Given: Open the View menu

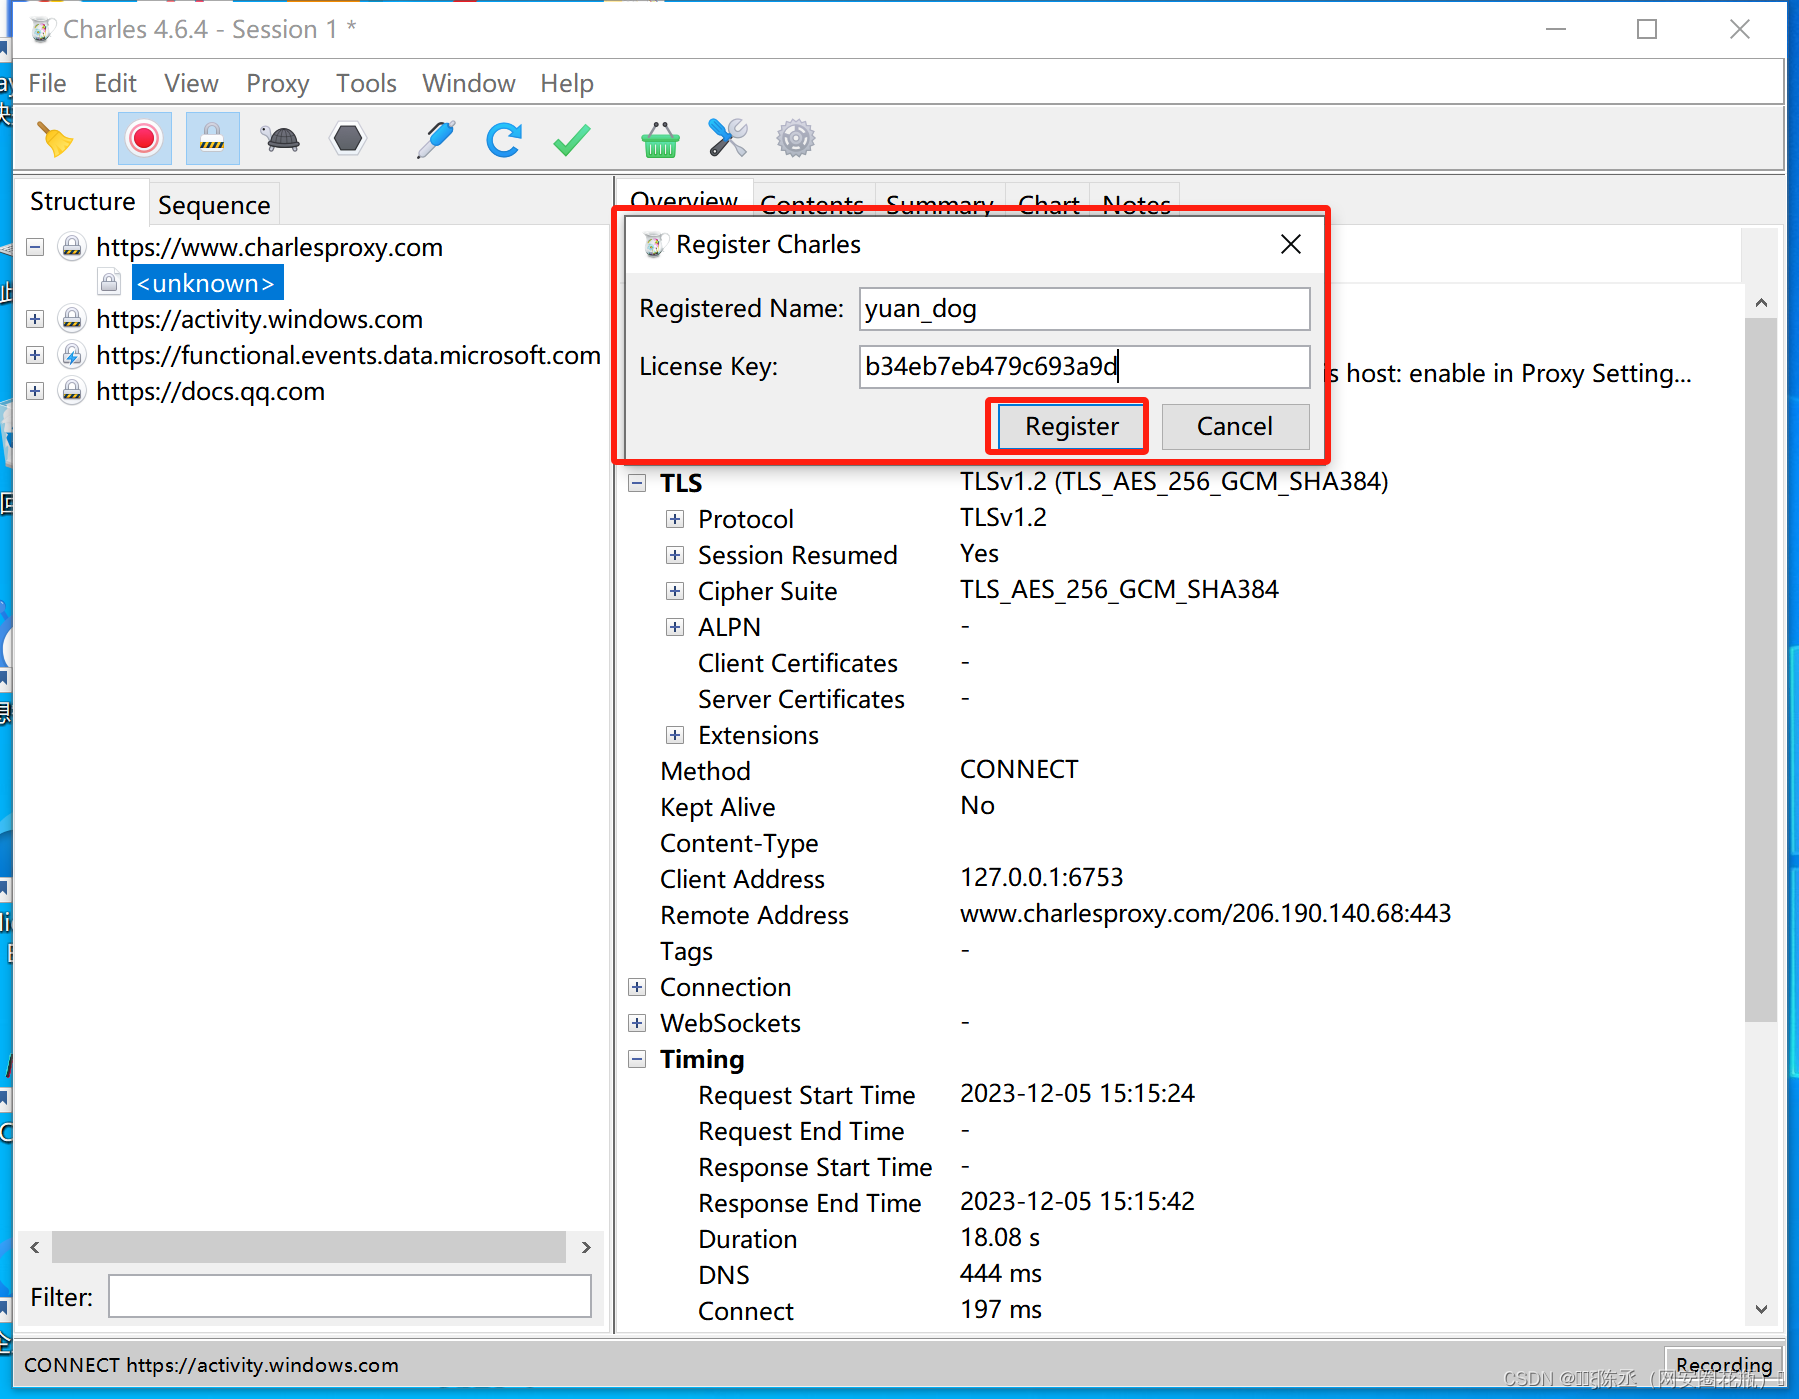Looking at the screenshot, I should point(191,83).
